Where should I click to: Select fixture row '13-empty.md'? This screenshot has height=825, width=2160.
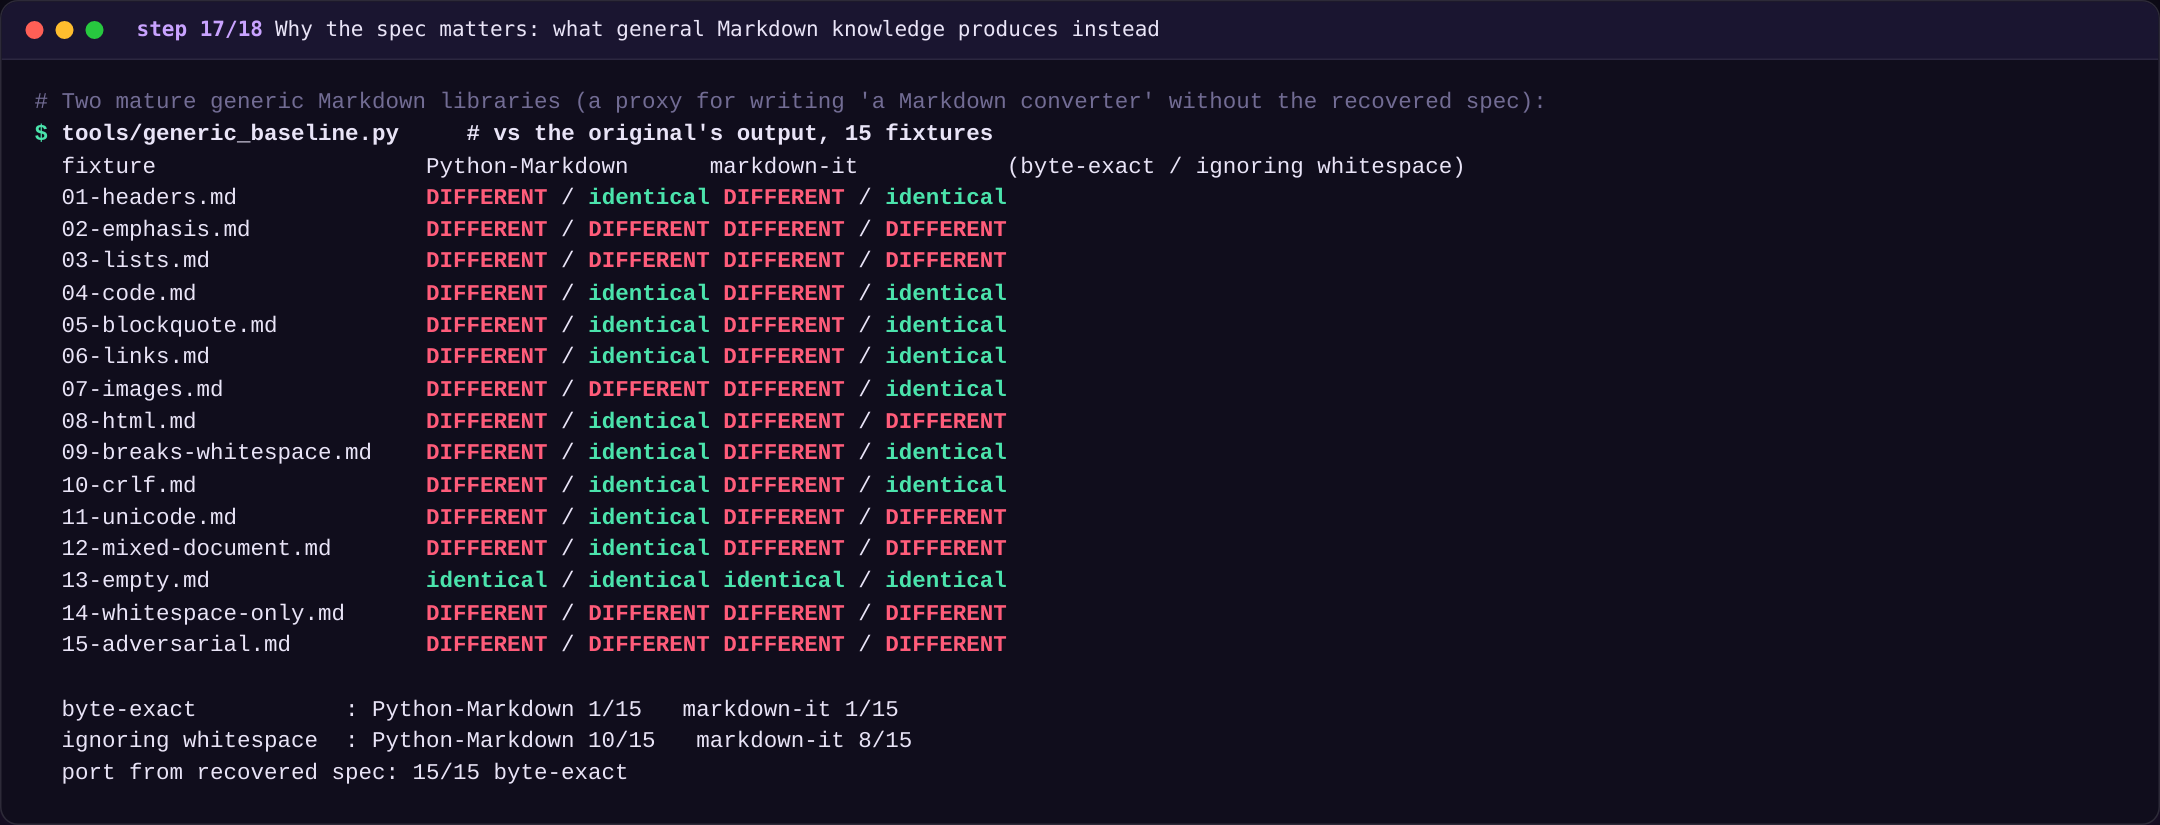tap(534, 580)
